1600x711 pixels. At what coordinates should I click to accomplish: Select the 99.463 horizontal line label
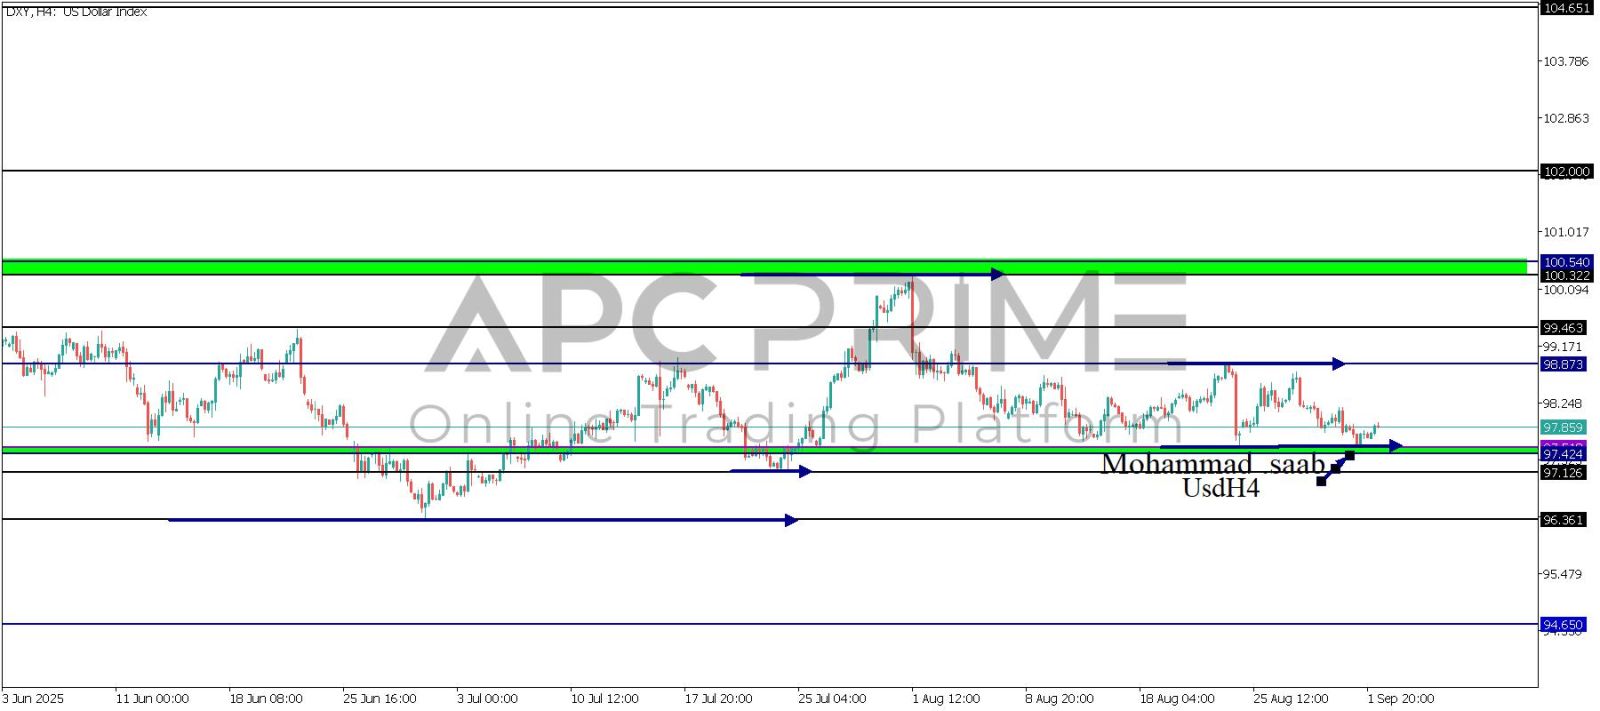coord(1563,328)
